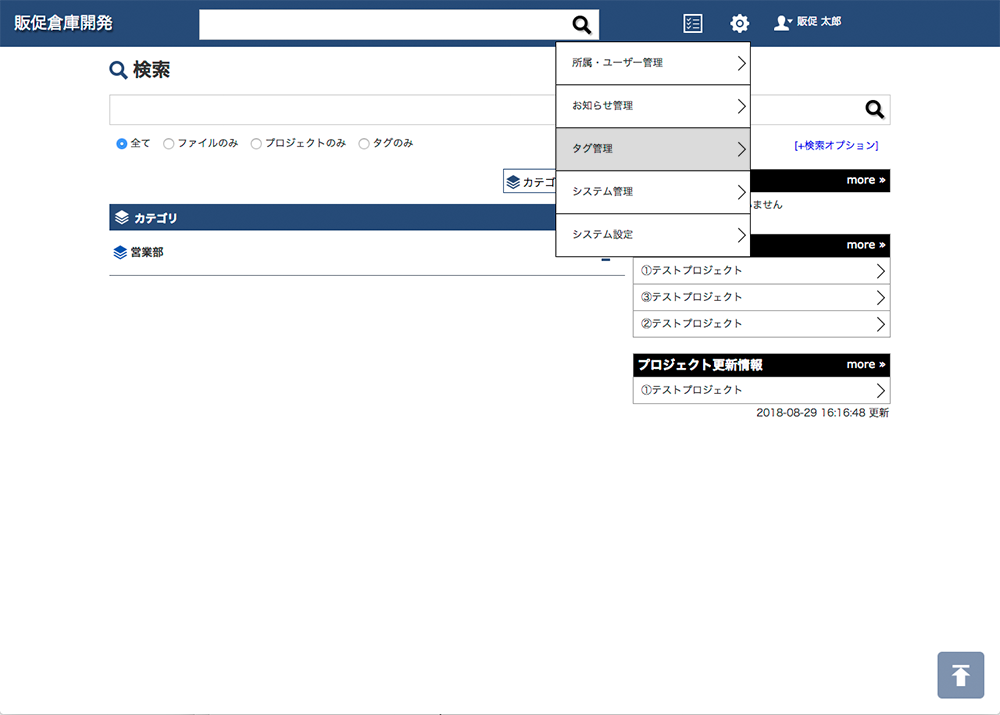The height and width of the screenshot is (715, 1000).
Task: Click the 販促倉庫開発 site title
Action: [63, 23]
